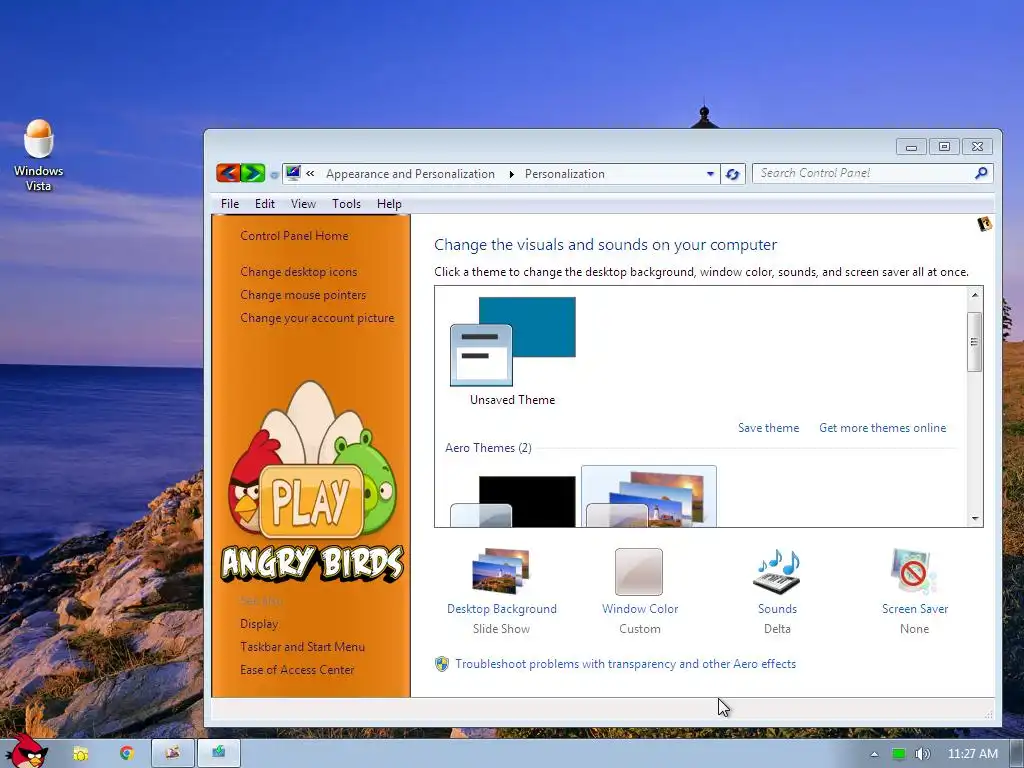This screenshot has width=1024, height=768.
Task: Open Change mouse pointers link
Action: pos(303,295)
